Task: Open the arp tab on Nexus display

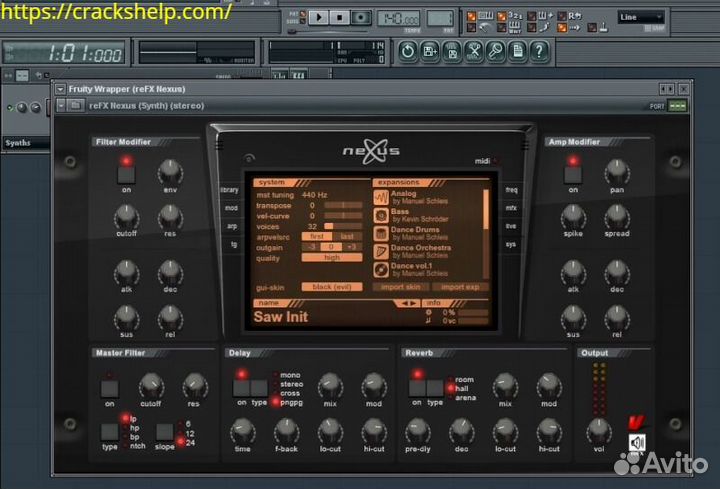Action: (232, 226)
